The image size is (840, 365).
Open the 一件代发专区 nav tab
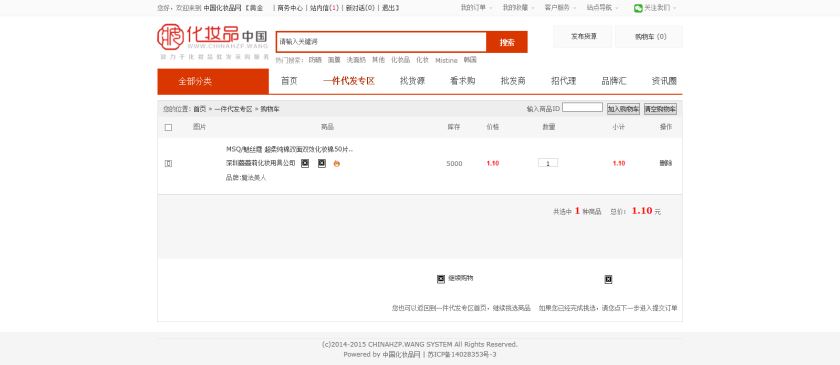click(349, 81)
